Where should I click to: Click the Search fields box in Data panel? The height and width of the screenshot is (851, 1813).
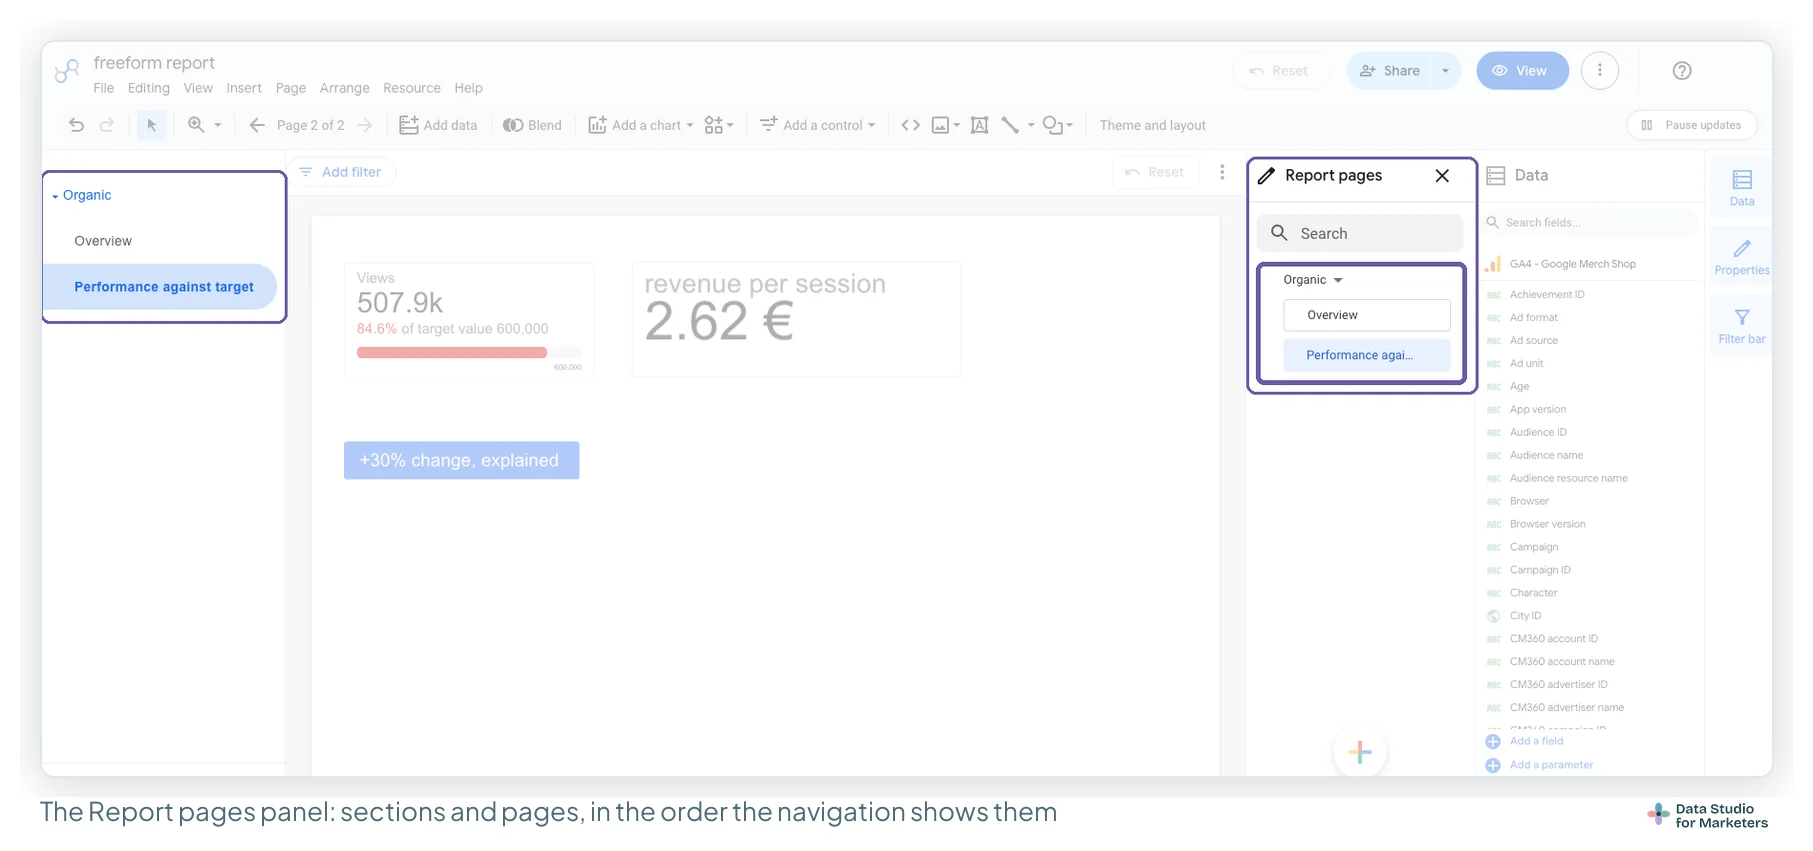coord(1592,222)
